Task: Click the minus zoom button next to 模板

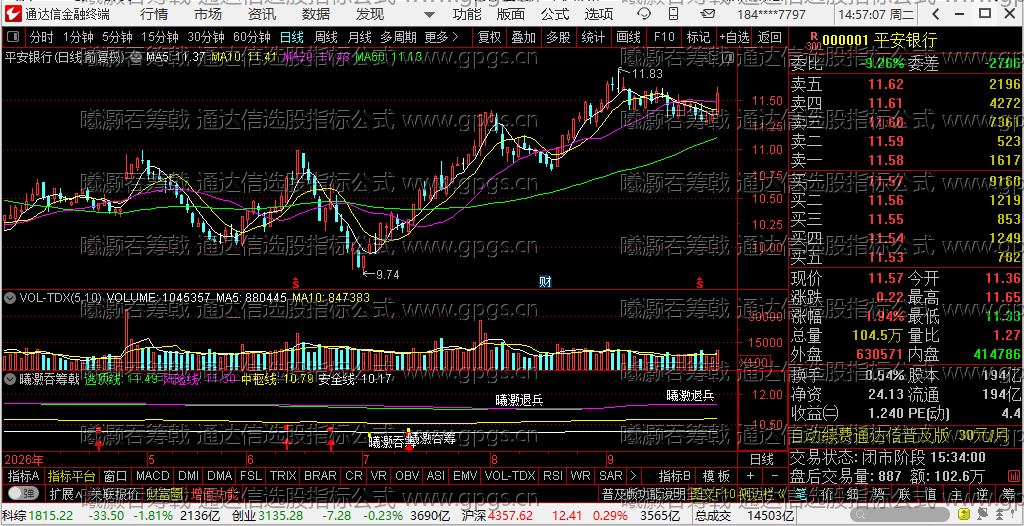Action: point(775,475)
